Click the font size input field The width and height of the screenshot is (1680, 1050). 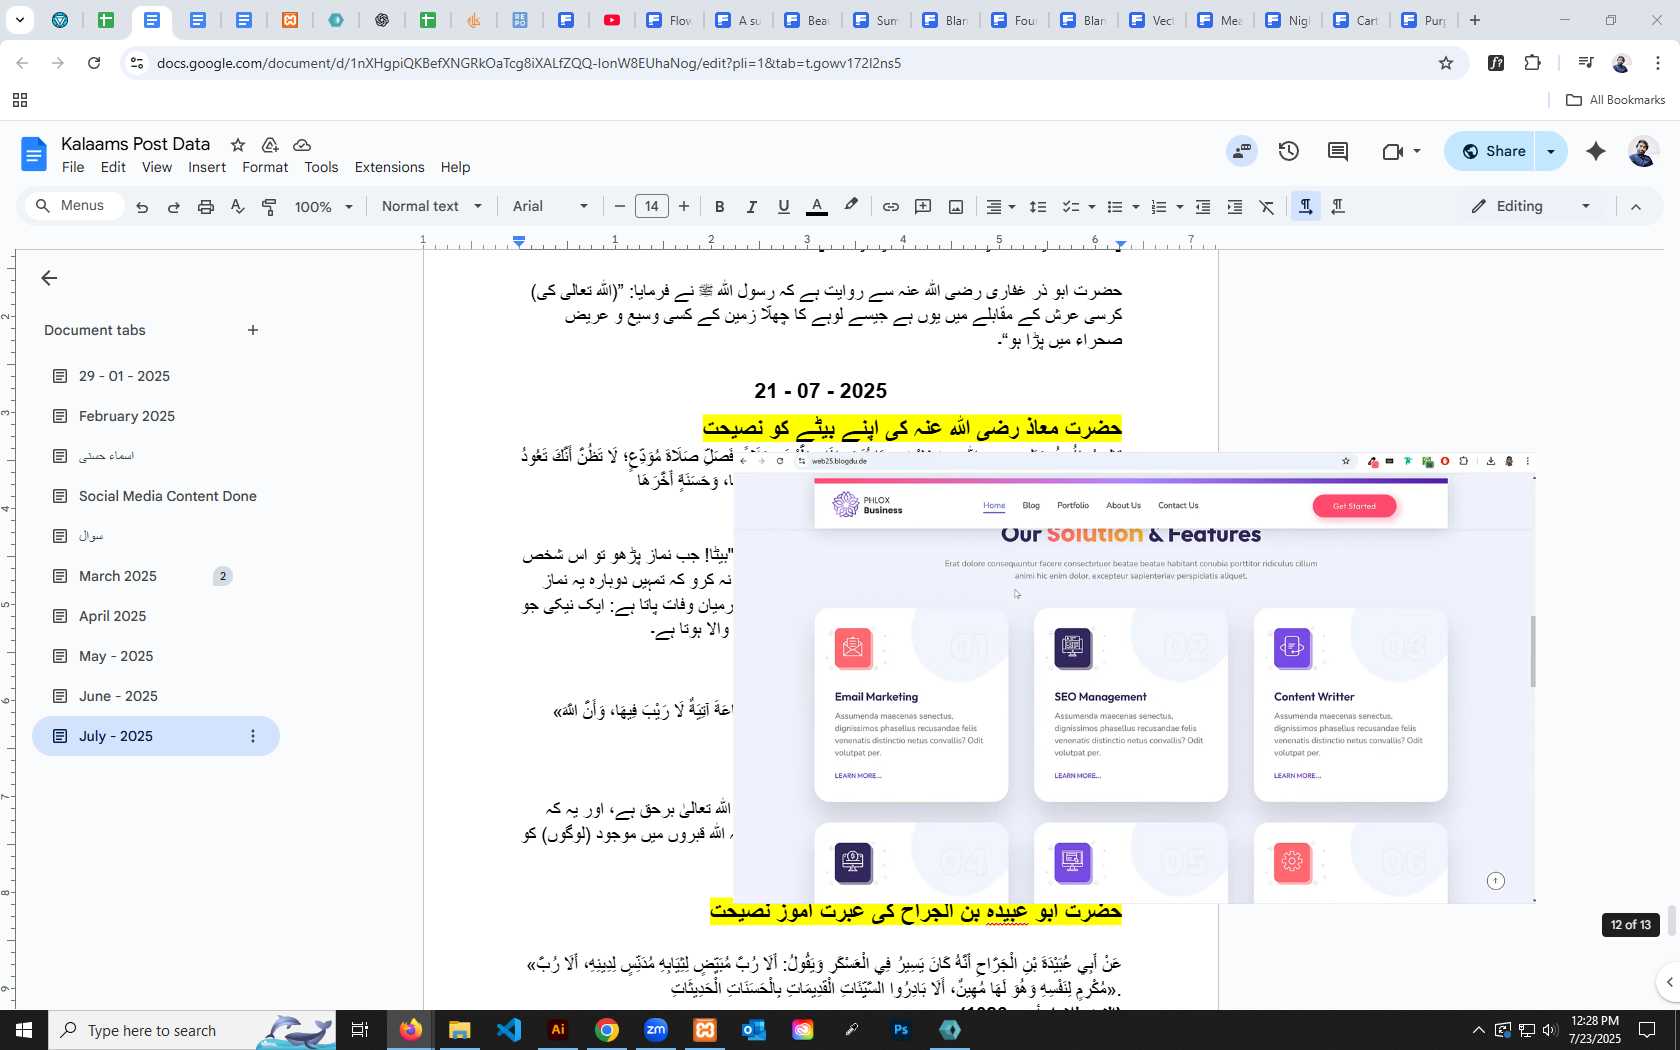pyautogui.click(x=652, y=206)
